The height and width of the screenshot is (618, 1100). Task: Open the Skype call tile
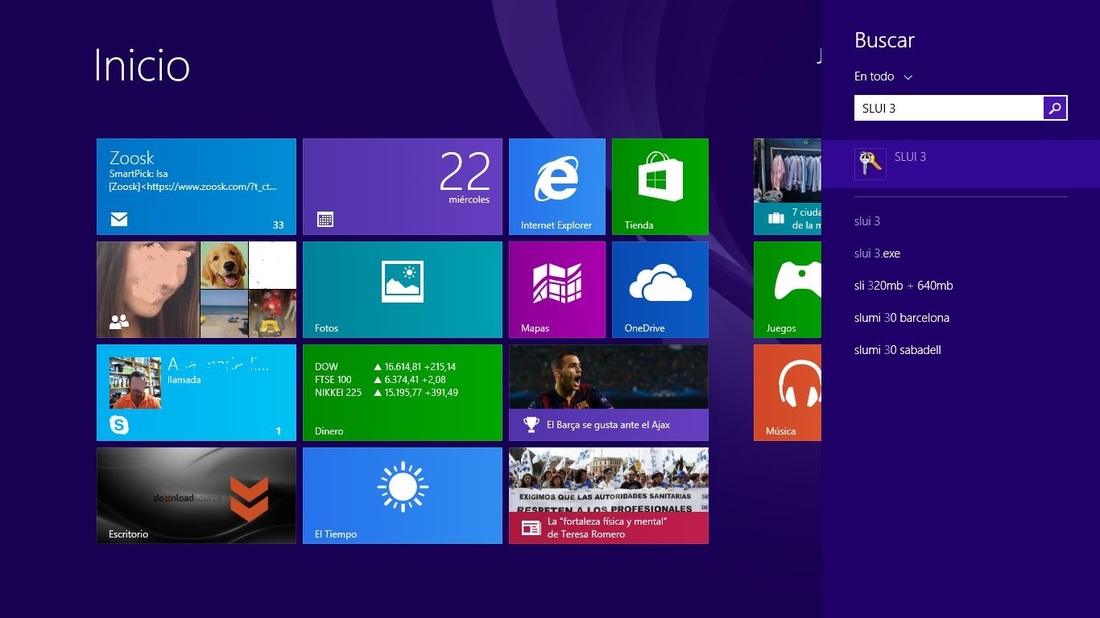pyautogui.click(x=196, y=393)
